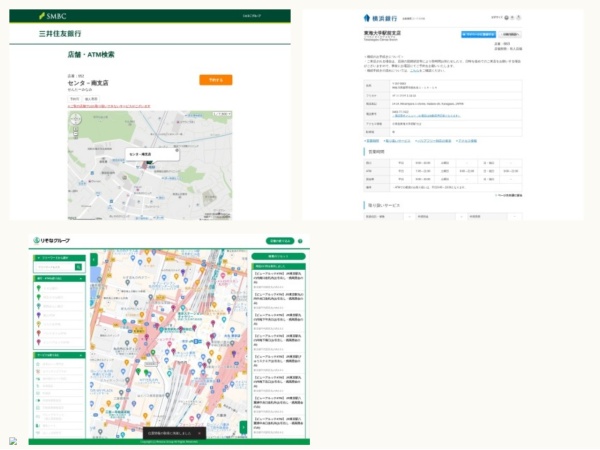
Task: Collapse the services filter panel
Action: pos(59,355)
